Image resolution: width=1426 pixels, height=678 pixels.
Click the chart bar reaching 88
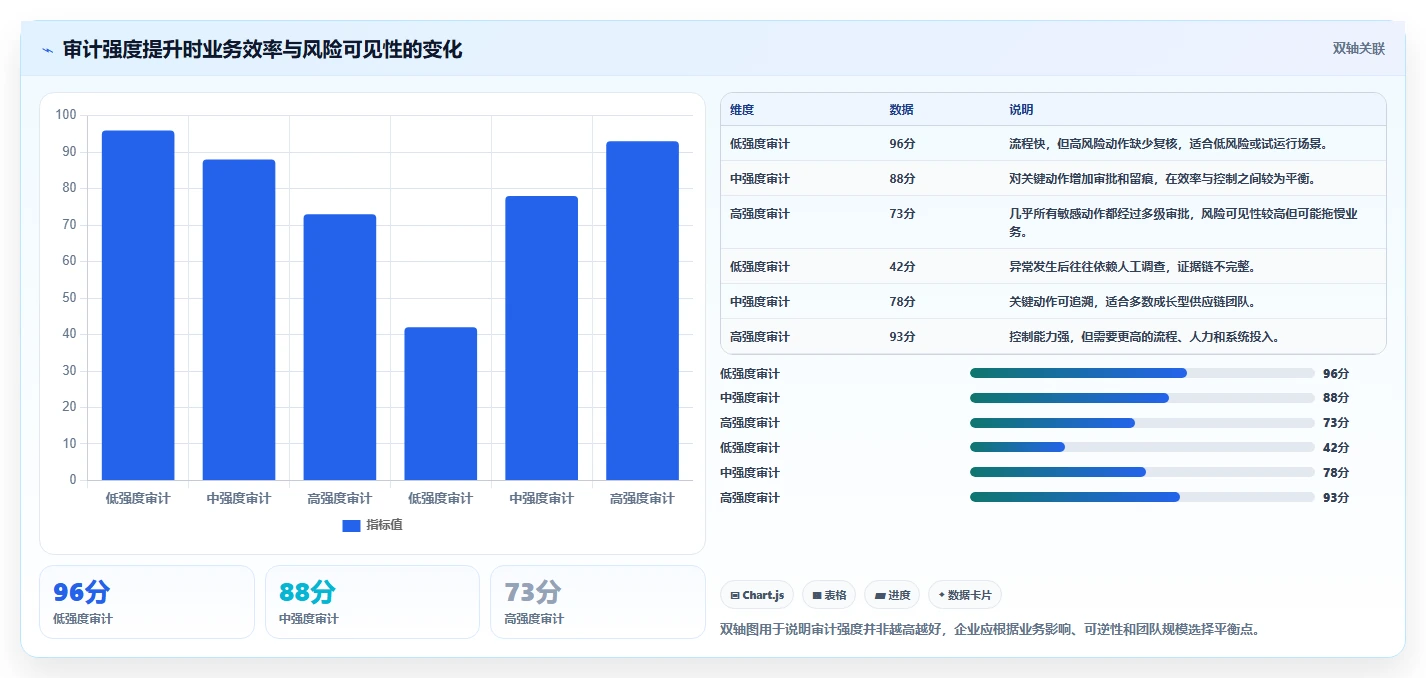(239, 320)
